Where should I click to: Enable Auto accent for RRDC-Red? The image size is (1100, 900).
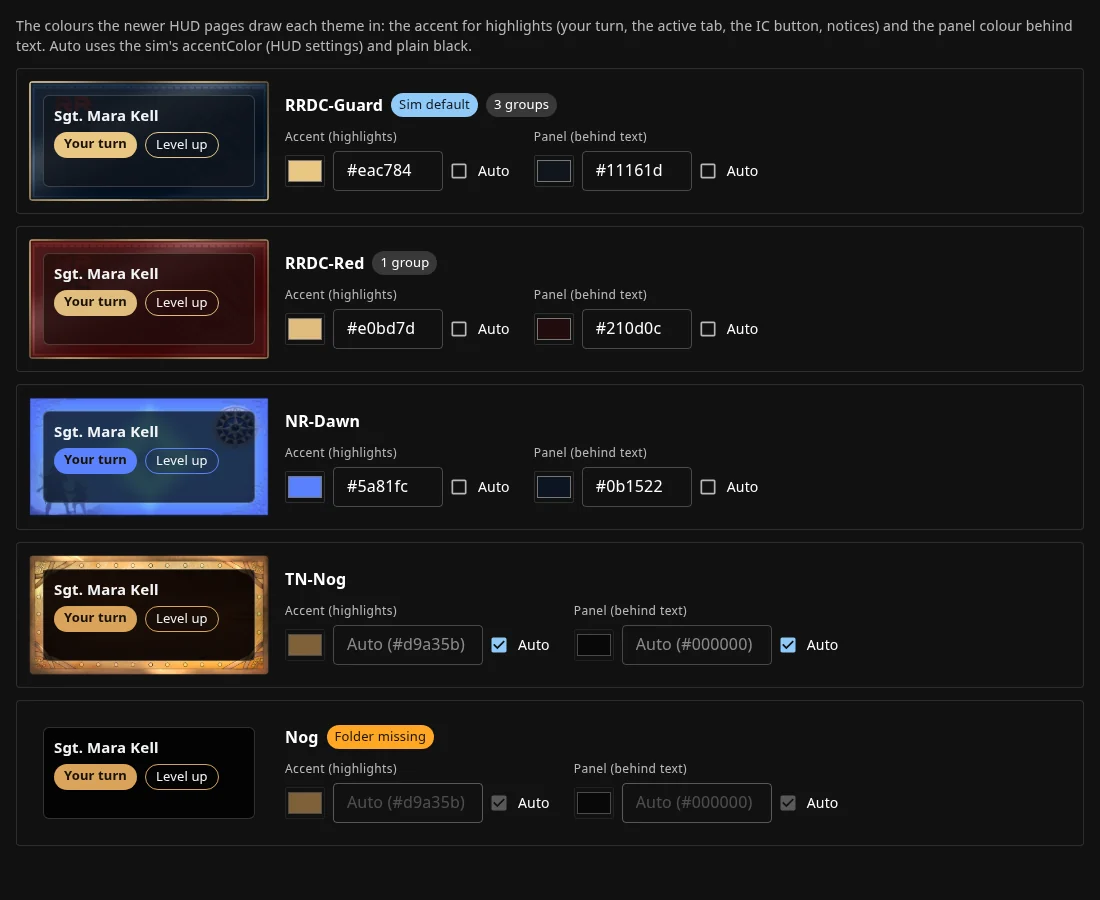tap(459, 329)
